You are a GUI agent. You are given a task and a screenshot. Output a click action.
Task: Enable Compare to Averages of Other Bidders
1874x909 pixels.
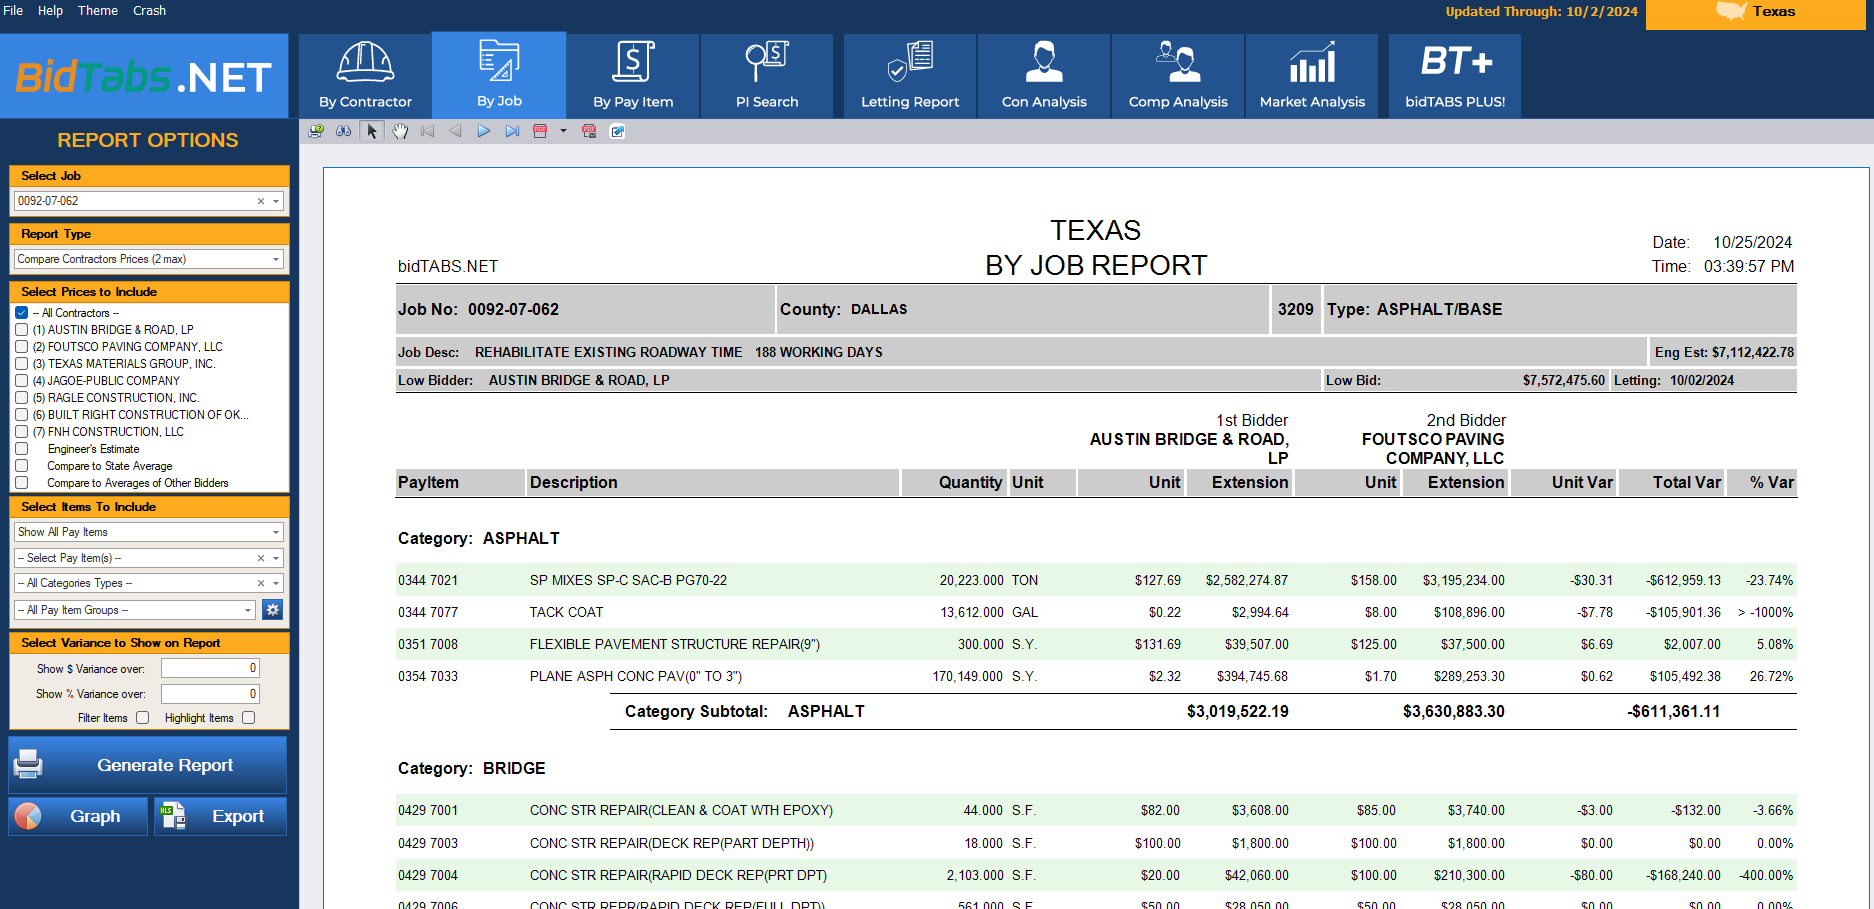[x=21, y=483]
